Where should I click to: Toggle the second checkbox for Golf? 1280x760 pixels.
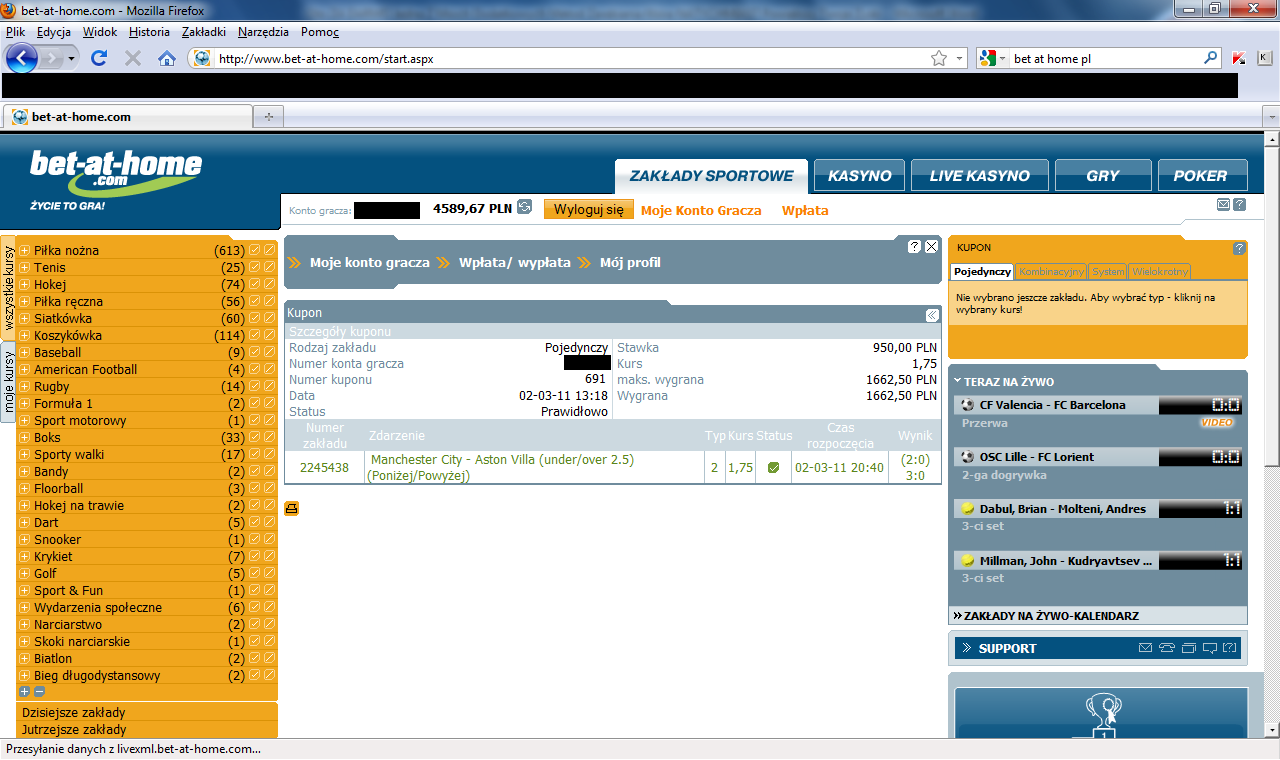point(269,573)
